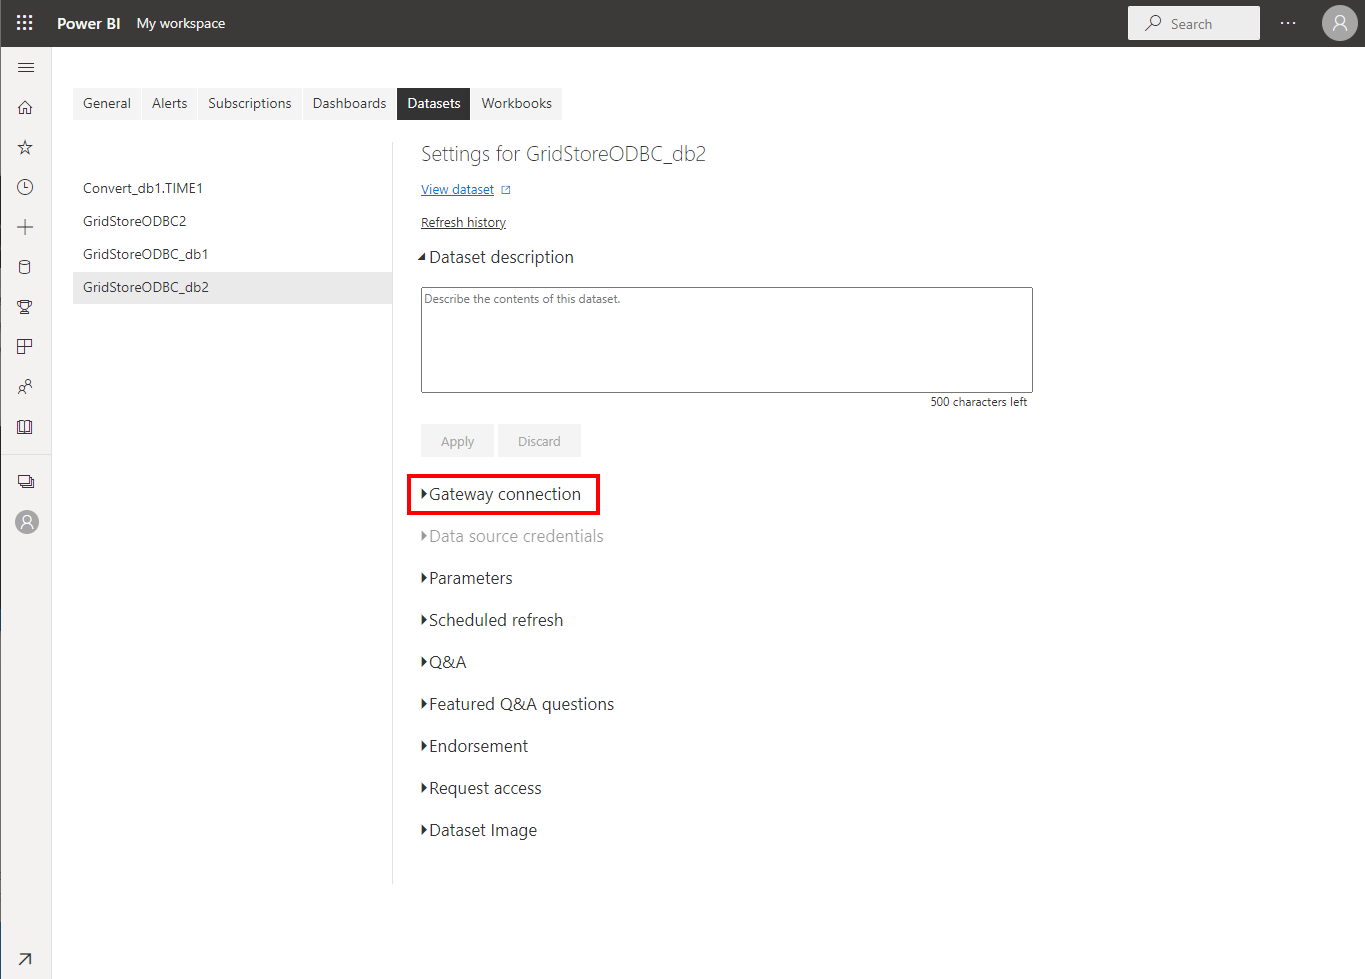The image size is (1365, 979).
Task: Open Datasets cylinder icon in sidebar
Action: click(26, 267)
